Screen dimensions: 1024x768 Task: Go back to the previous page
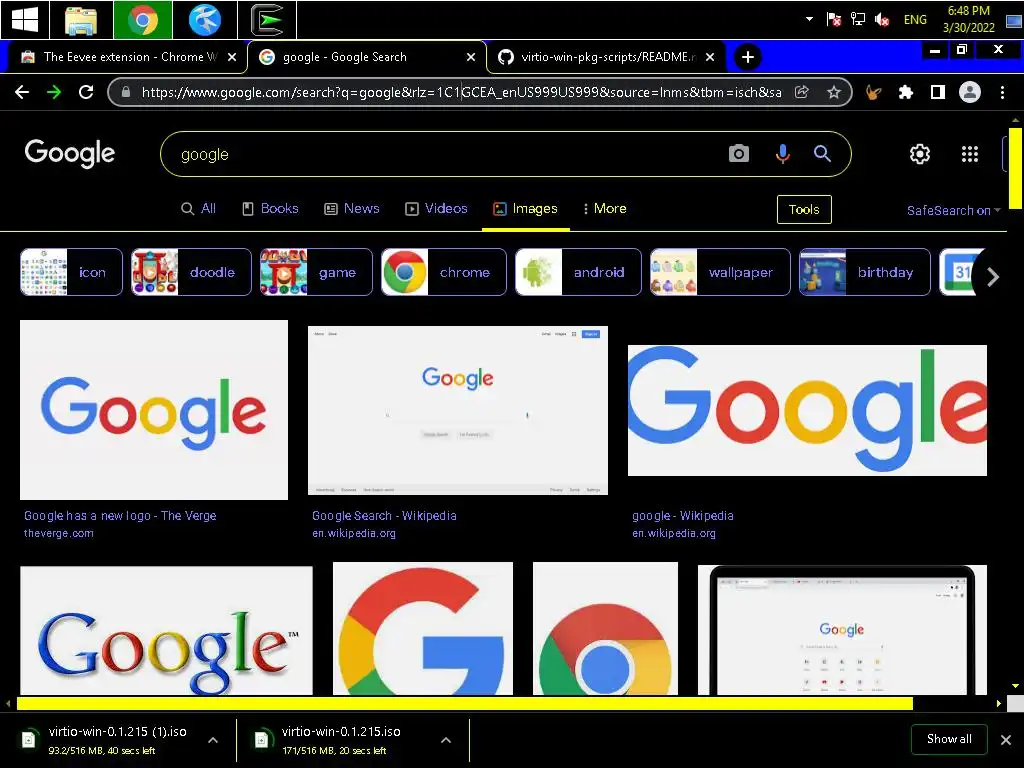pos(22,92)
